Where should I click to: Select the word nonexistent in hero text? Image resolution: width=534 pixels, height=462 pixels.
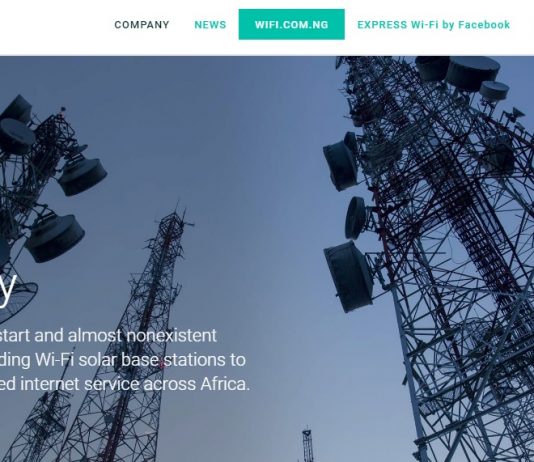click(172, 336)
